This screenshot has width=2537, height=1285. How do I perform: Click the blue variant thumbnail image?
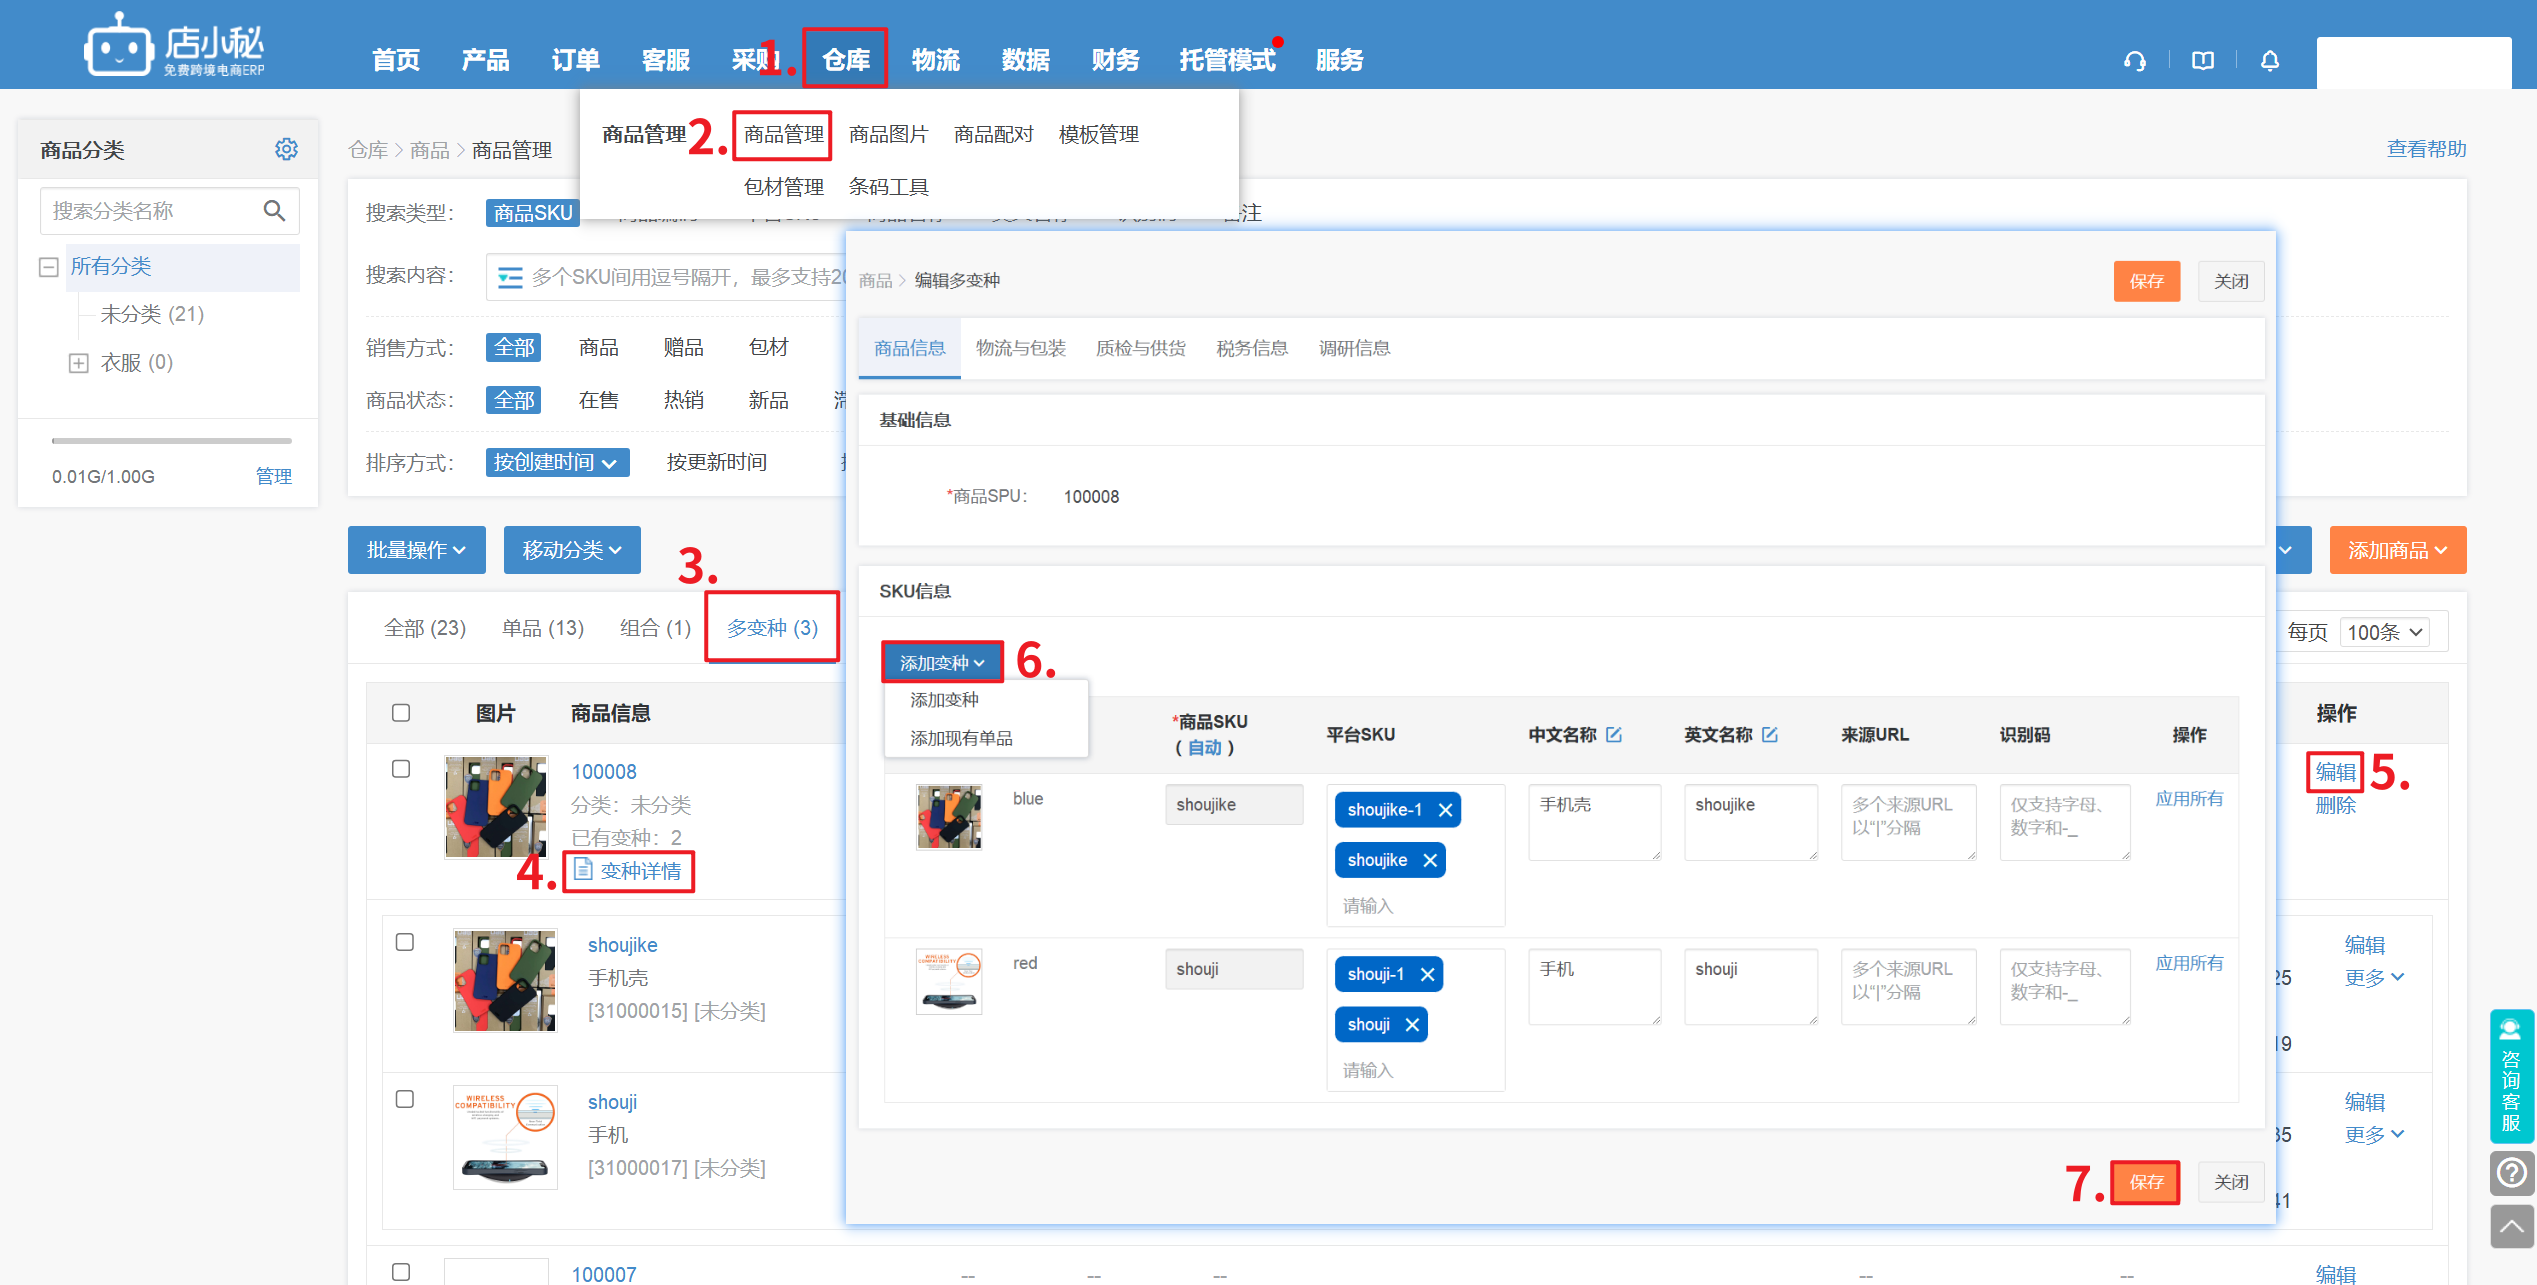pos(949,816)
